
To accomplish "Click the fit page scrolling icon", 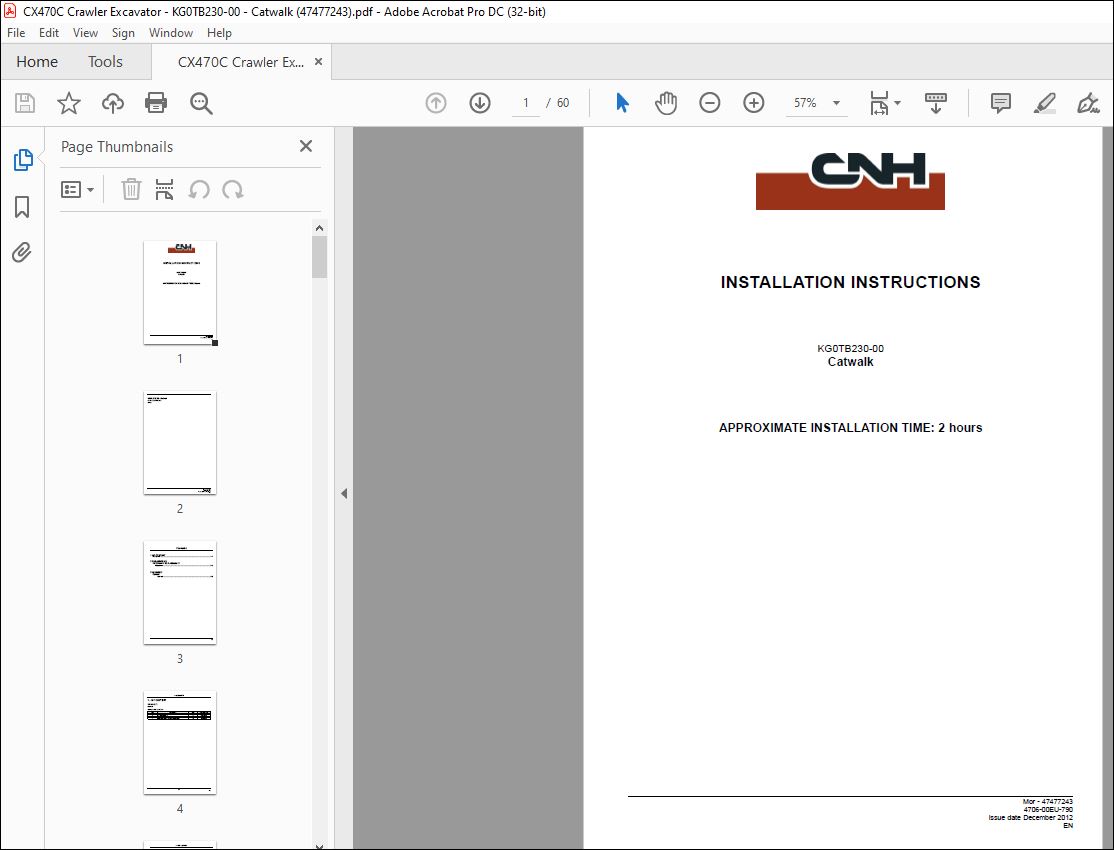I will coord(880,103).
